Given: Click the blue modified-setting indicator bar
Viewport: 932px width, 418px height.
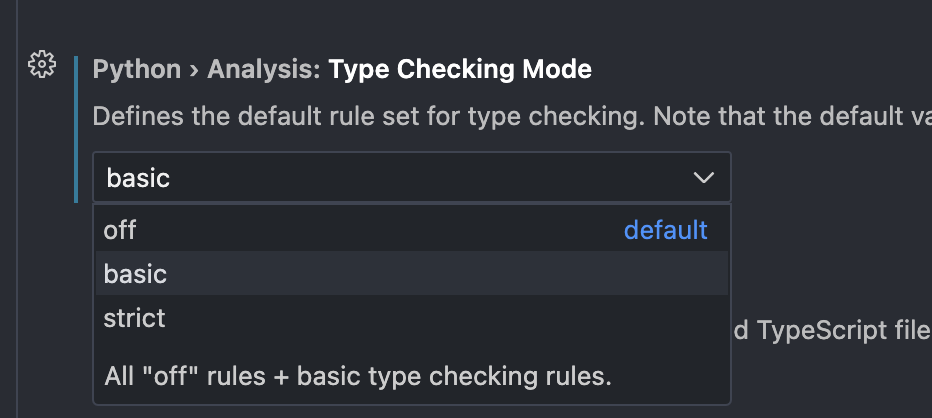Looking at the screenshot, I should [x=76, y=130].
